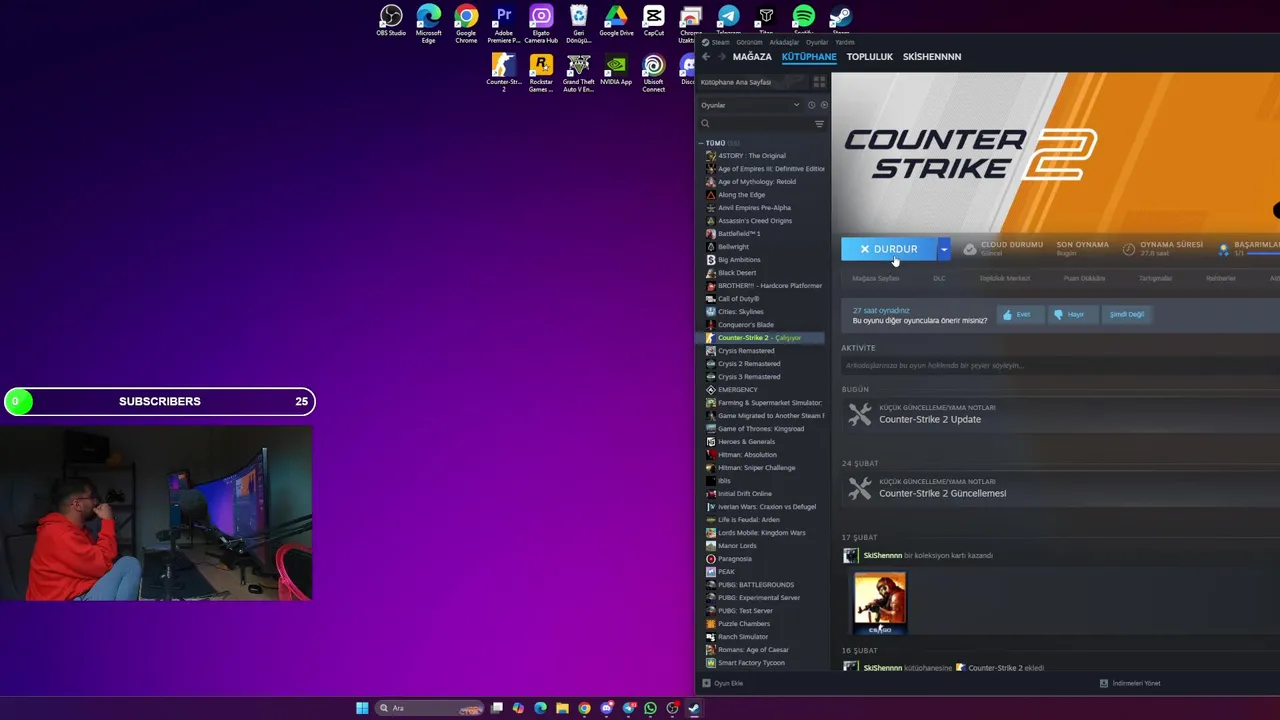Click the Windows taskbar search box
This screenshot has width=1280, height=720.
pos(430,708)
